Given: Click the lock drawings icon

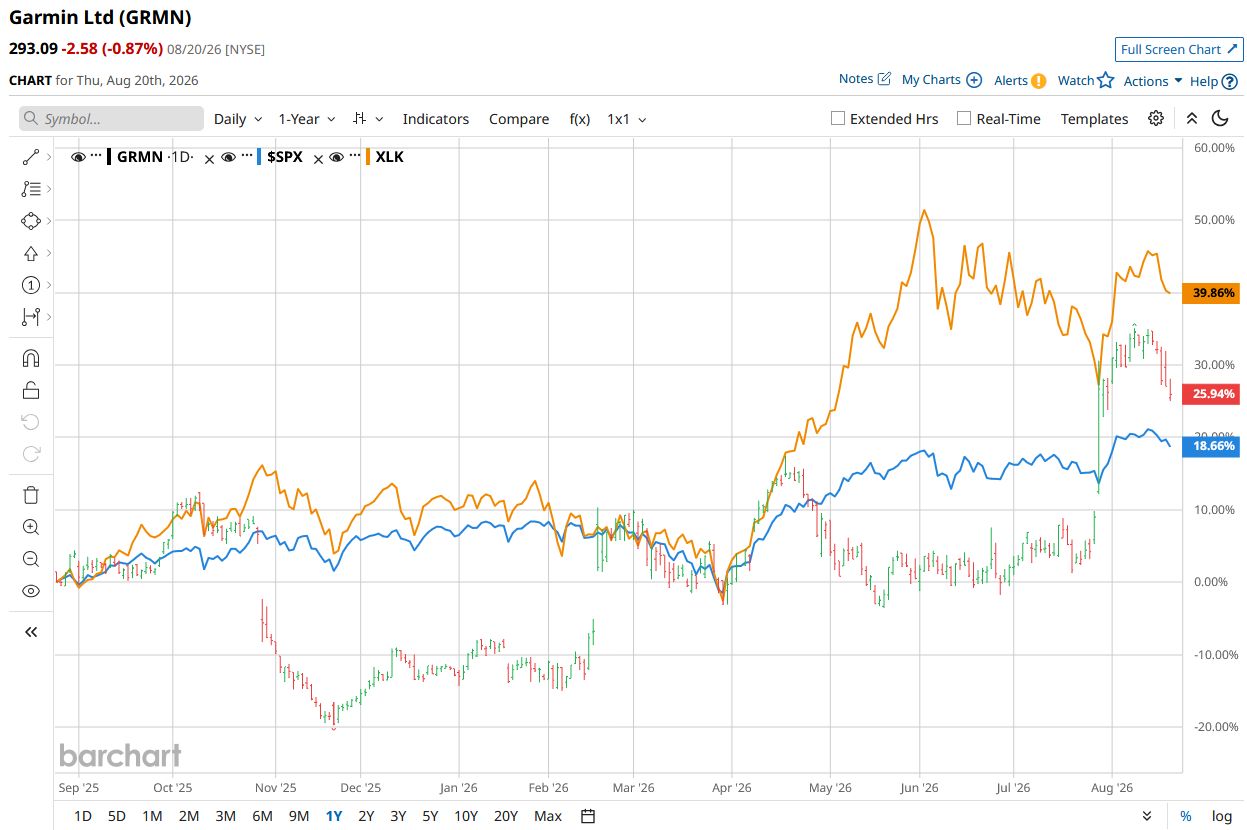Looking at the screenshot, I should [30, 390].
